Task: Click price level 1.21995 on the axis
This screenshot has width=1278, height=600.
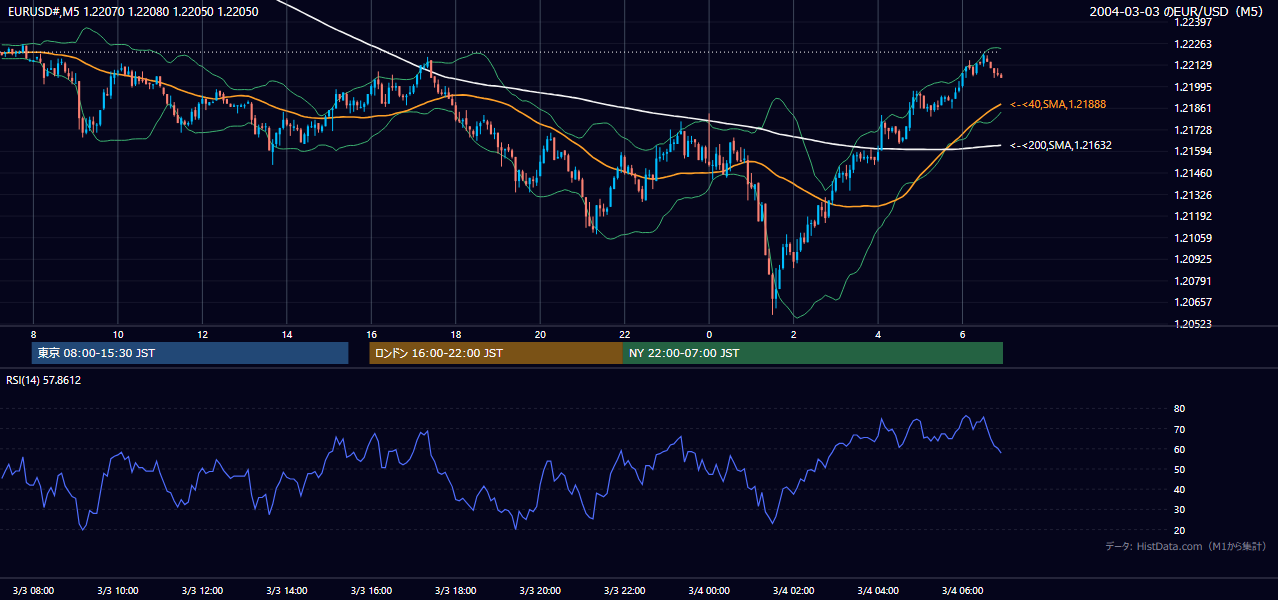Action: 1192,87
